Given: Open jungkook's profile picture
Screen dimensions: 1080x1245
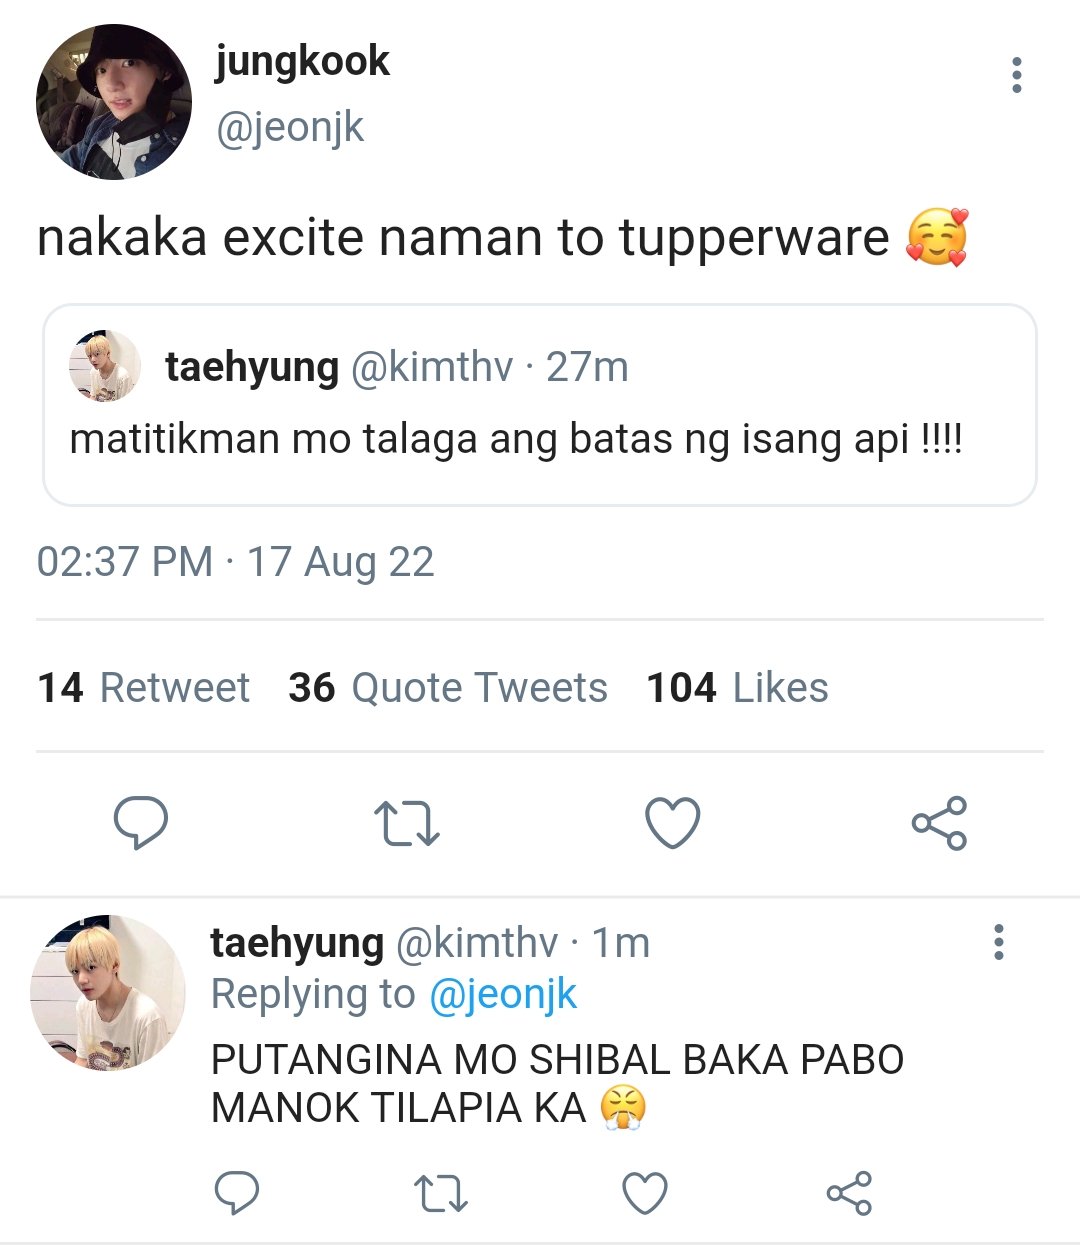Looking at the screenshot, I should 114,102.
